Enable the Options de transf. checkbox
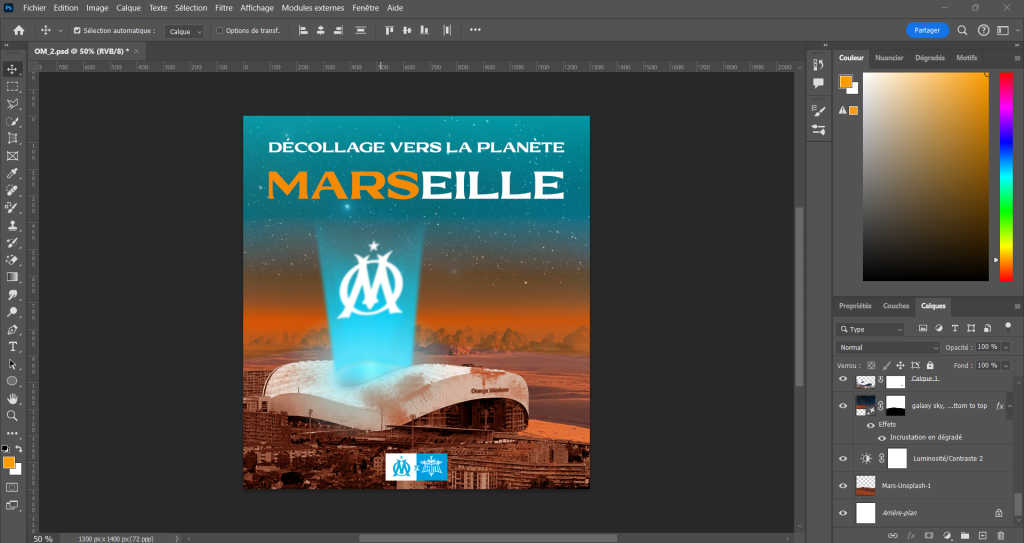The image size is (1024, 543). click(x=219, y=30)
